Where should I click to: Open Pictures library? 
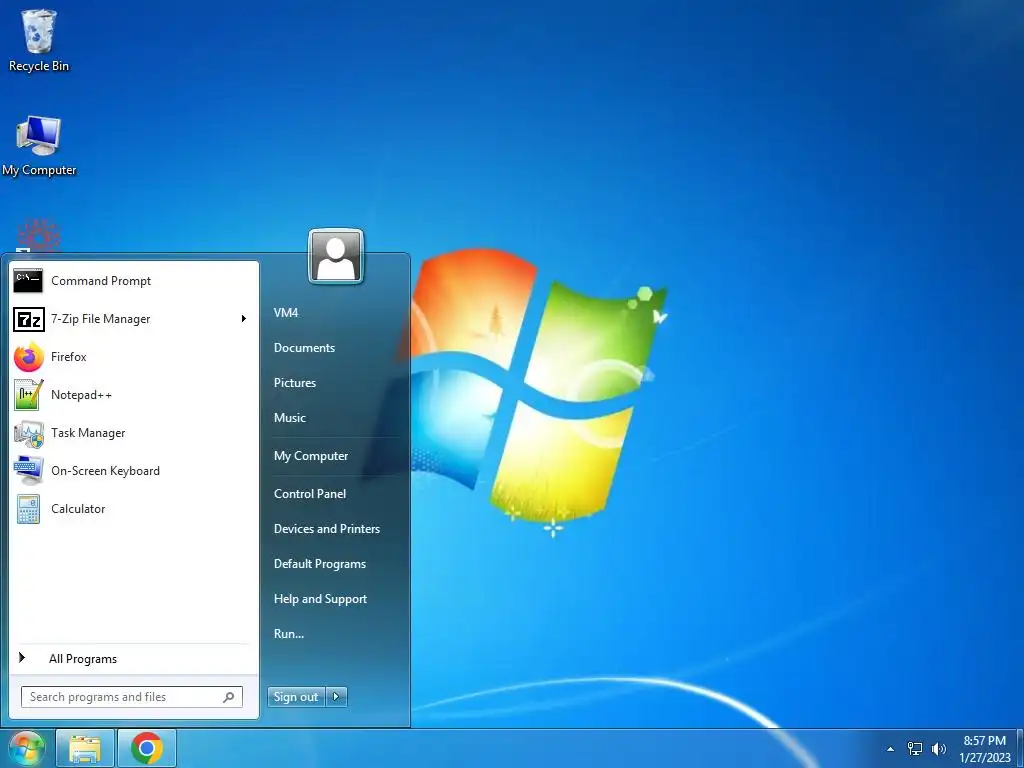pyautogui.click(x=295, y=383)
